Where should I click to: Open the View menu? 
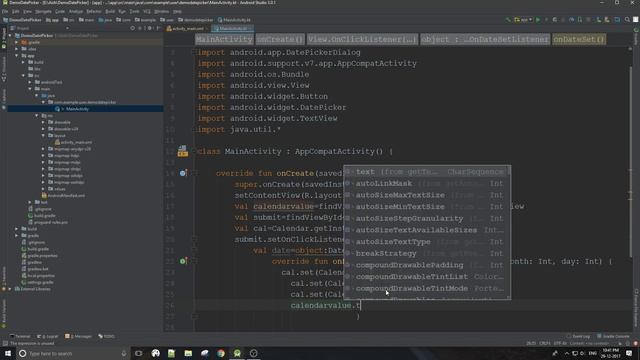[27, 11]
